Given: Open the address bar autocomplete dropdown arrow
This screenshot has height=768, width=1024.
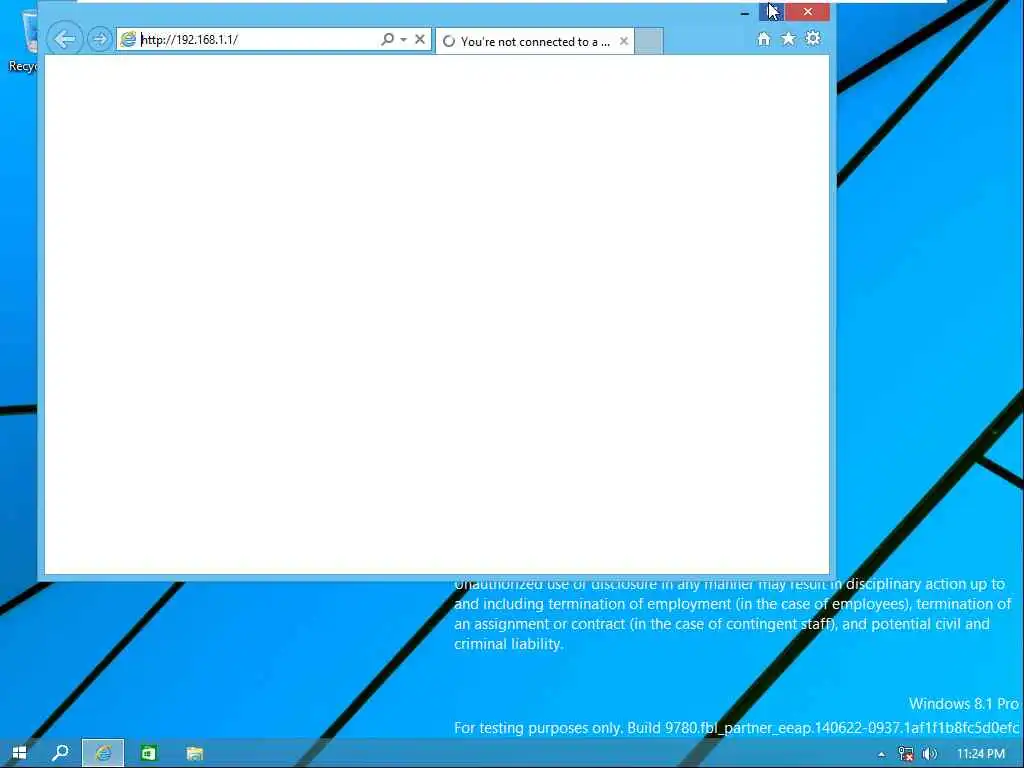Looking at the screenshot, I should tap(404, 39).
